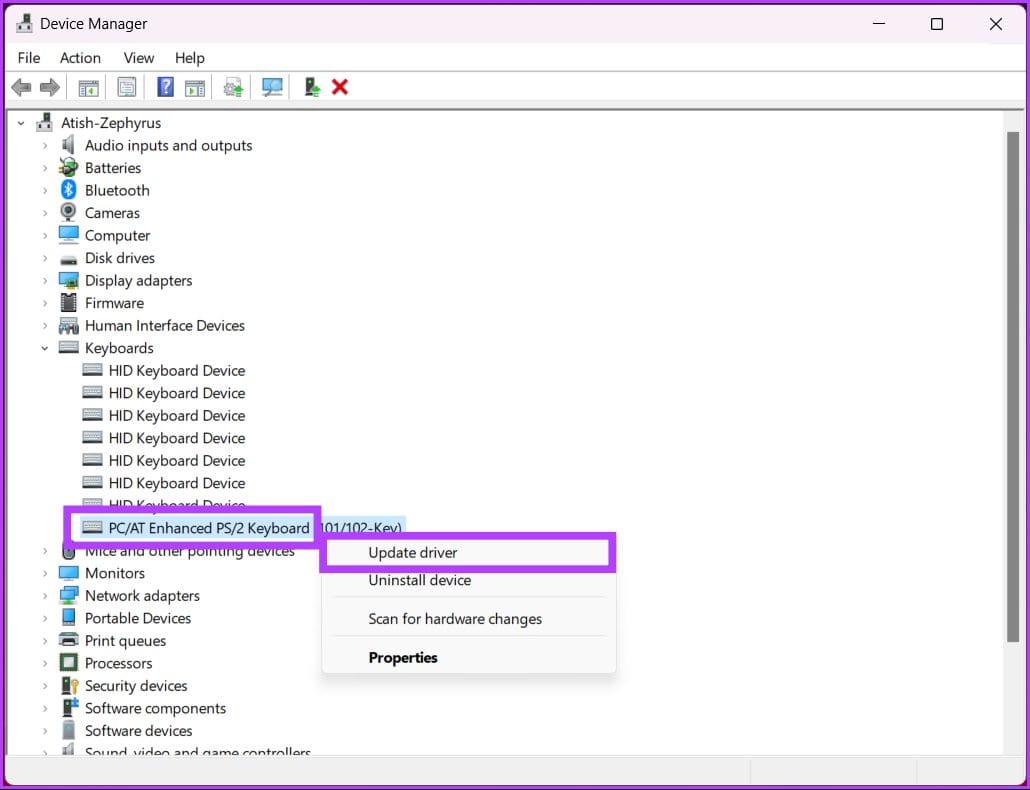Click the Back arrow toolbar icon
The image size is (1030, 790).
(x=21, y=87)
